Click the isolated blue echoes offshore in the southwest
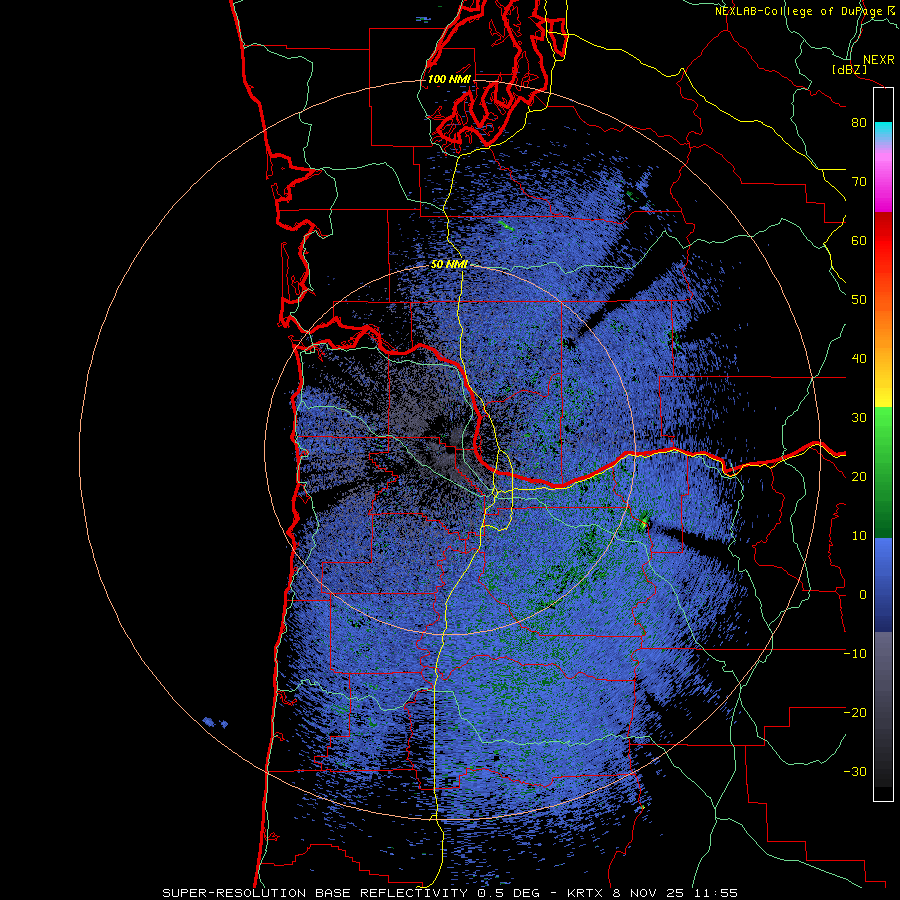Image resolution: width=900 pixels, height=900 pixels. point(215,723)
